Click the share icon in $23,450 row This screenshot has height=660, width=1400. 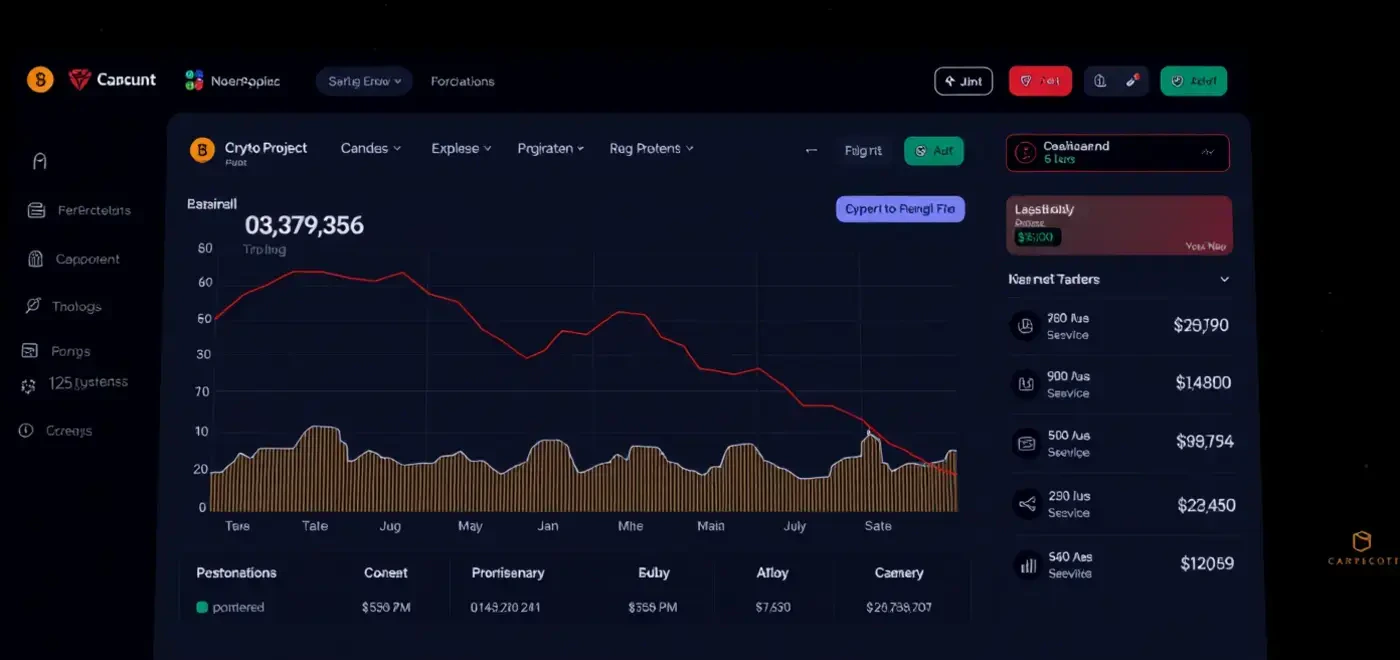pyautogui.click(x=1025, y=504)
